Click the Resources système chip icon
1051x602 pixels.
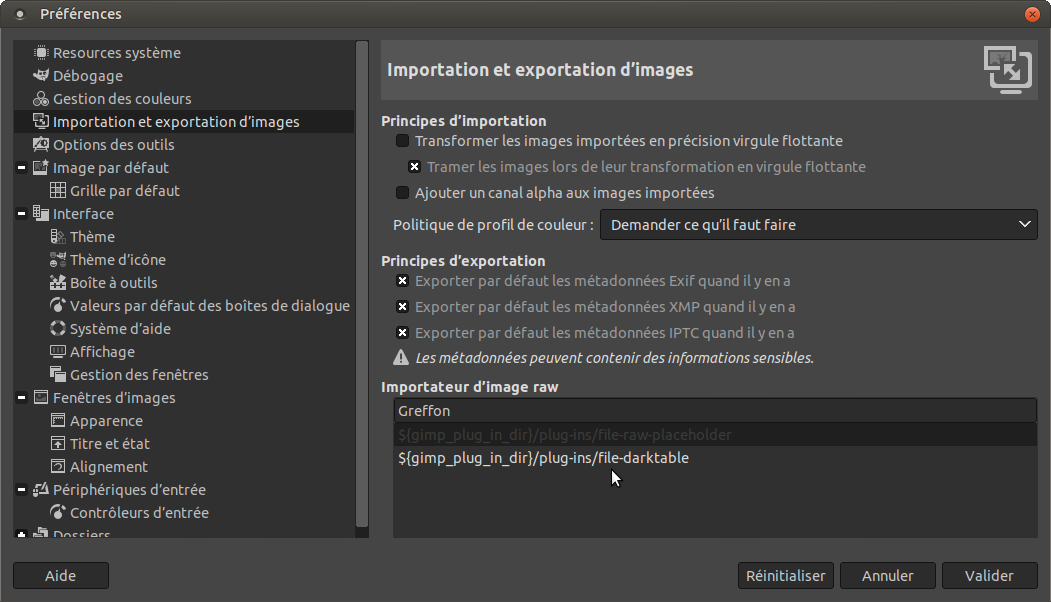click(41, 53)
